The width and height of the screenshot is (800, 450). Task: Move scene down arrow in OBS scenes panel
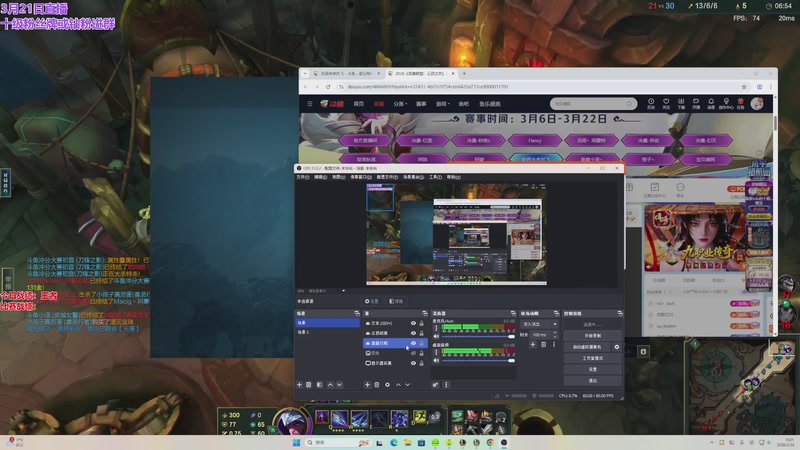point(339,385)
